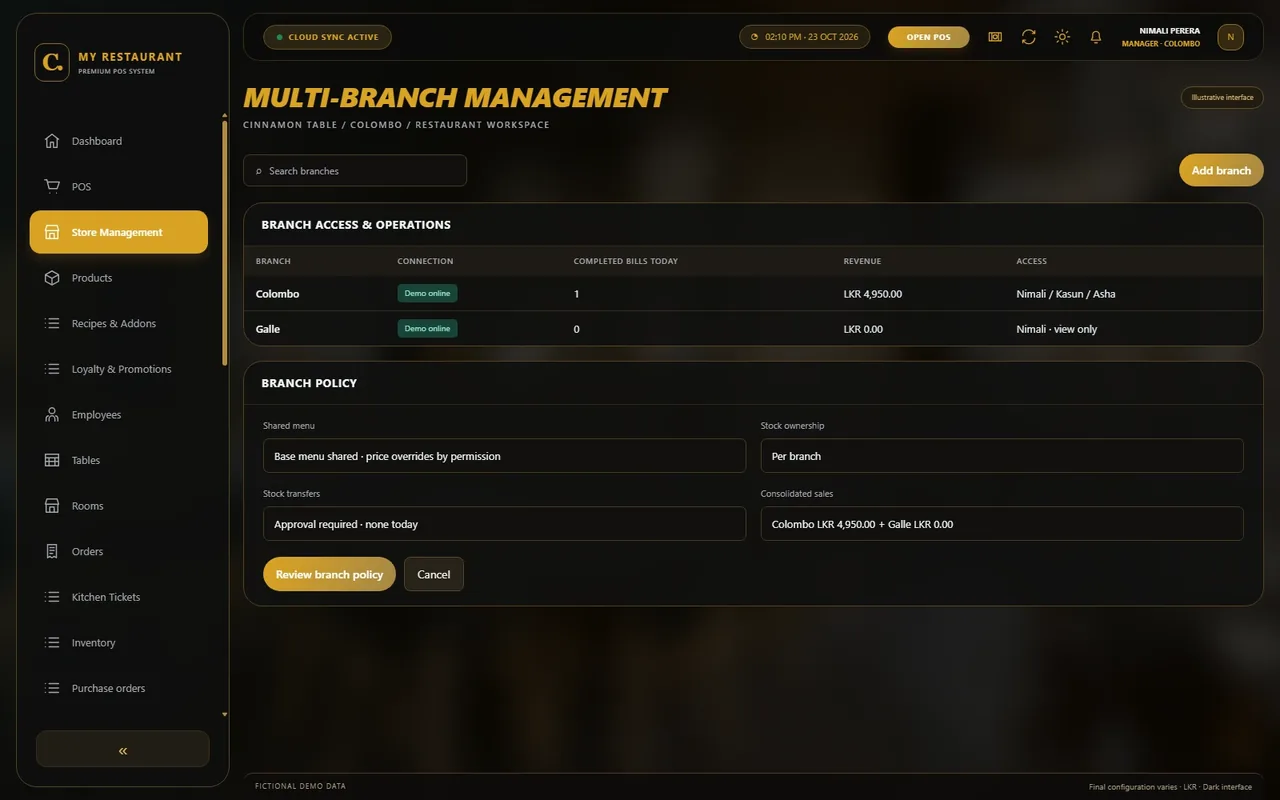The width and height of the screenshot is (1280, 800).
Task: Click the My Restaurant logo icon
Action: point(52,62)
